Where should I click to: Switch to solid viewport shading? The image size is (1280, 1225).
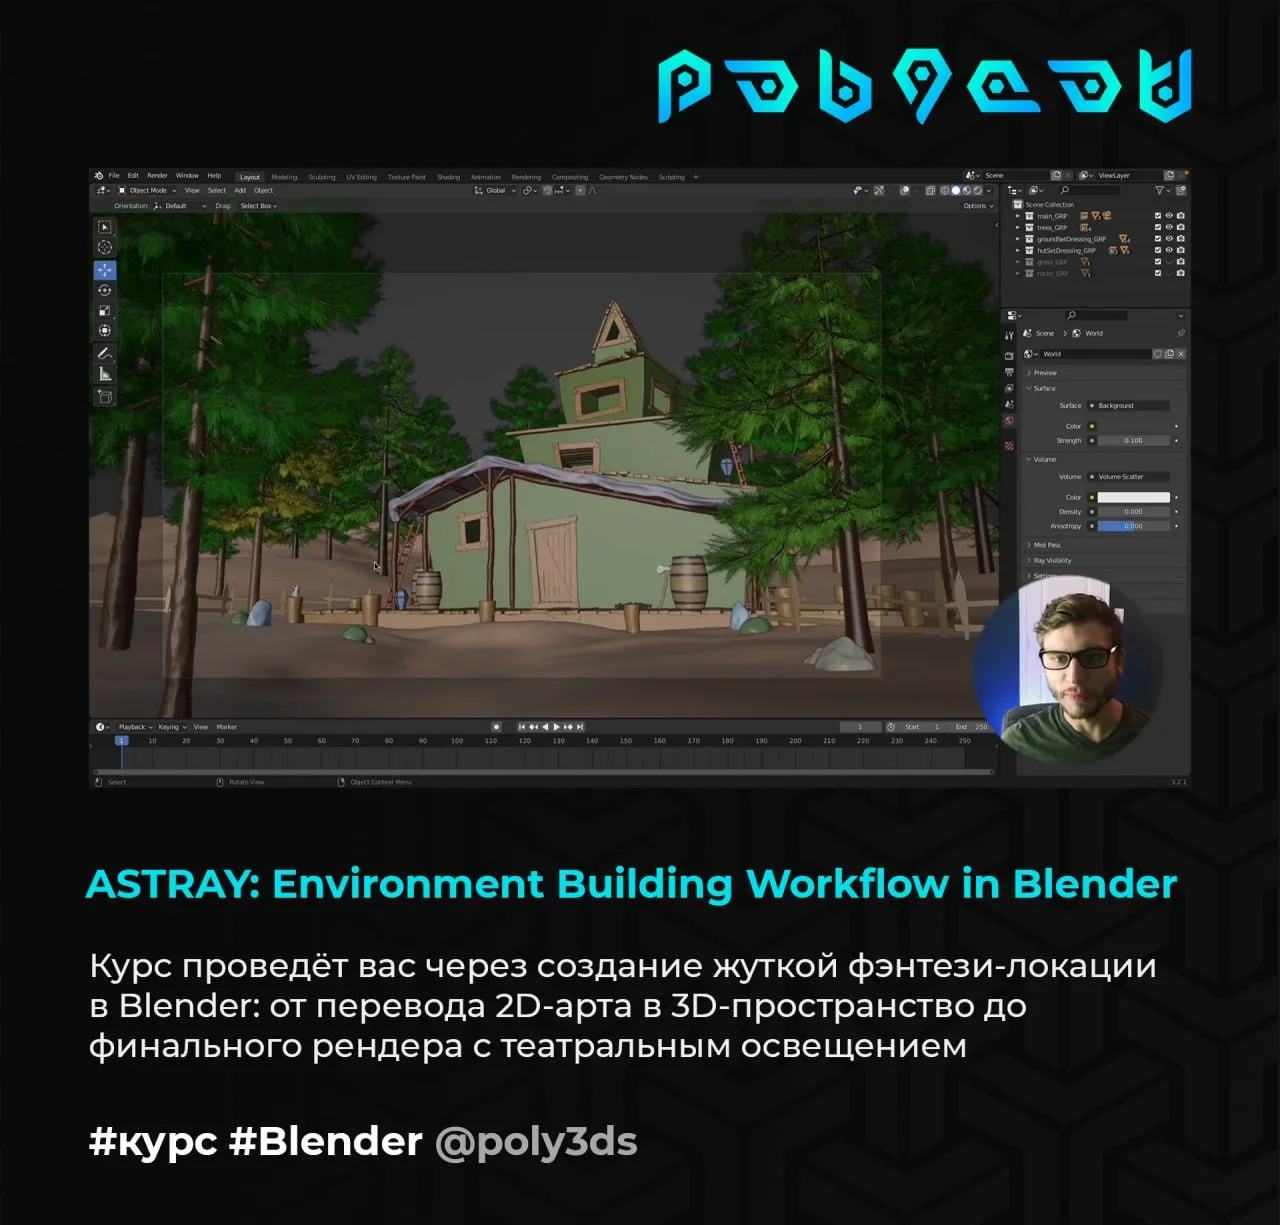tap(956, 190)
